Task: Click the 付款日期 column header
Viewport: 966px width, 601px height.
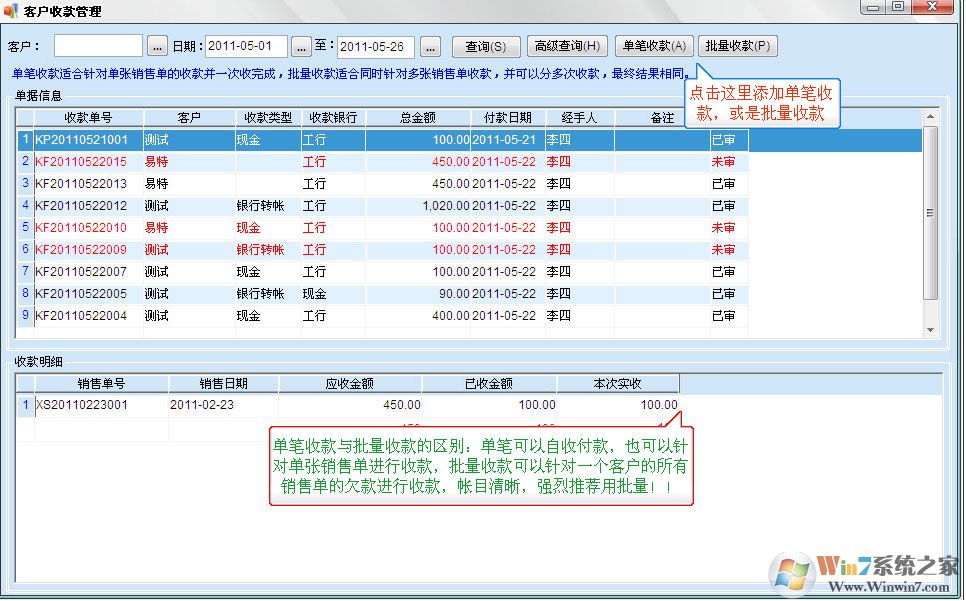Action: [510, 117]
